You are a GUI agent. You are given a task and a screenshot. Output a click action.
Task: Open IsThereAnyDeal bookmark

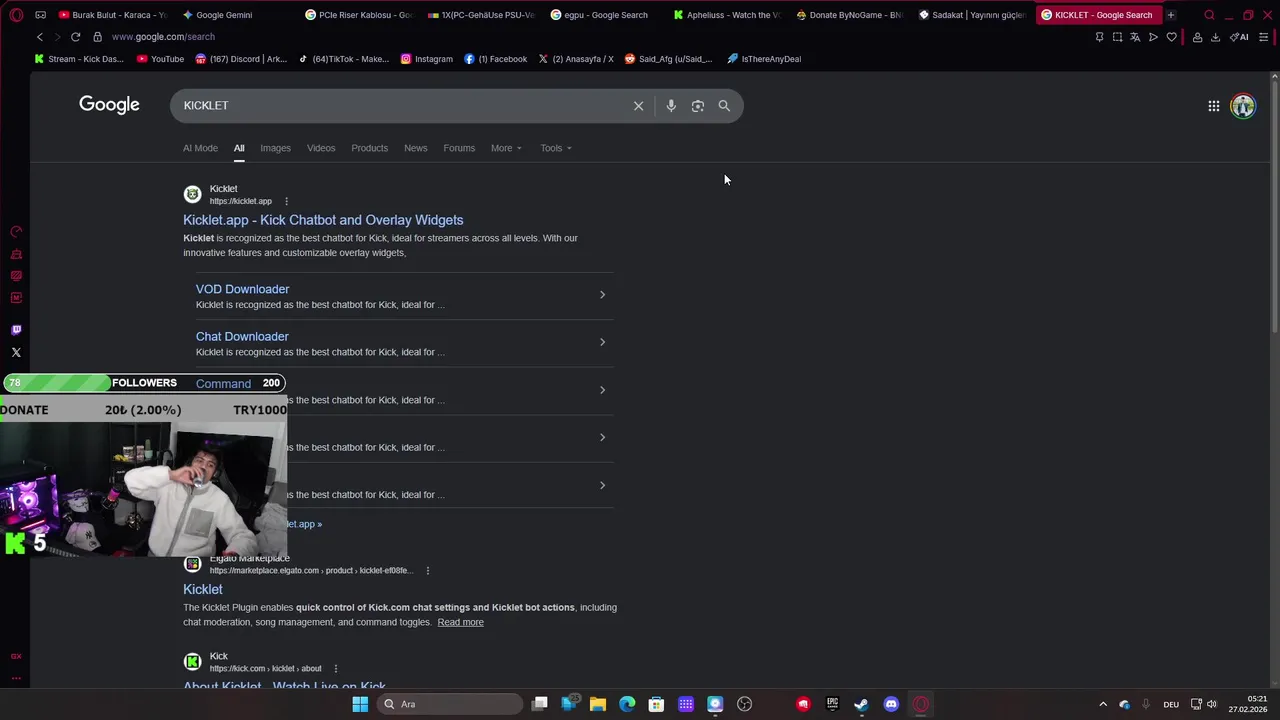click(764, 59)
